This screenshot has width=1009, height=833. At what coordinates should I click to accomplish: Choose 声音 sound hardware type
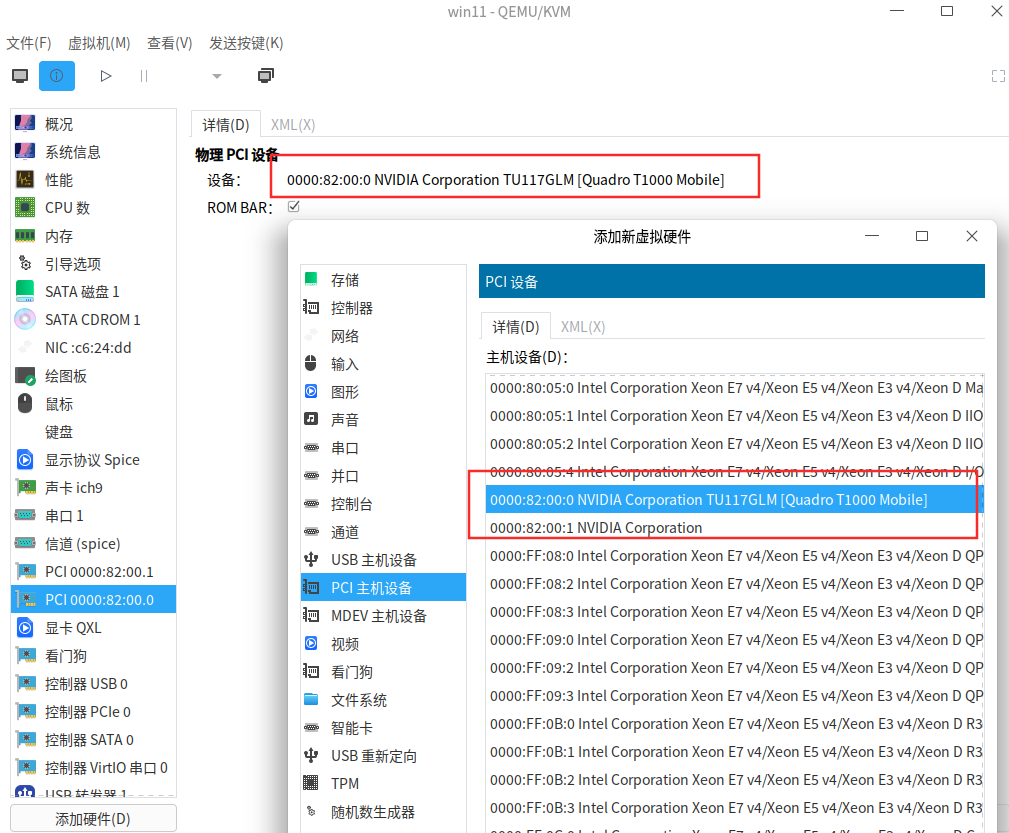[x=384, y=420]
